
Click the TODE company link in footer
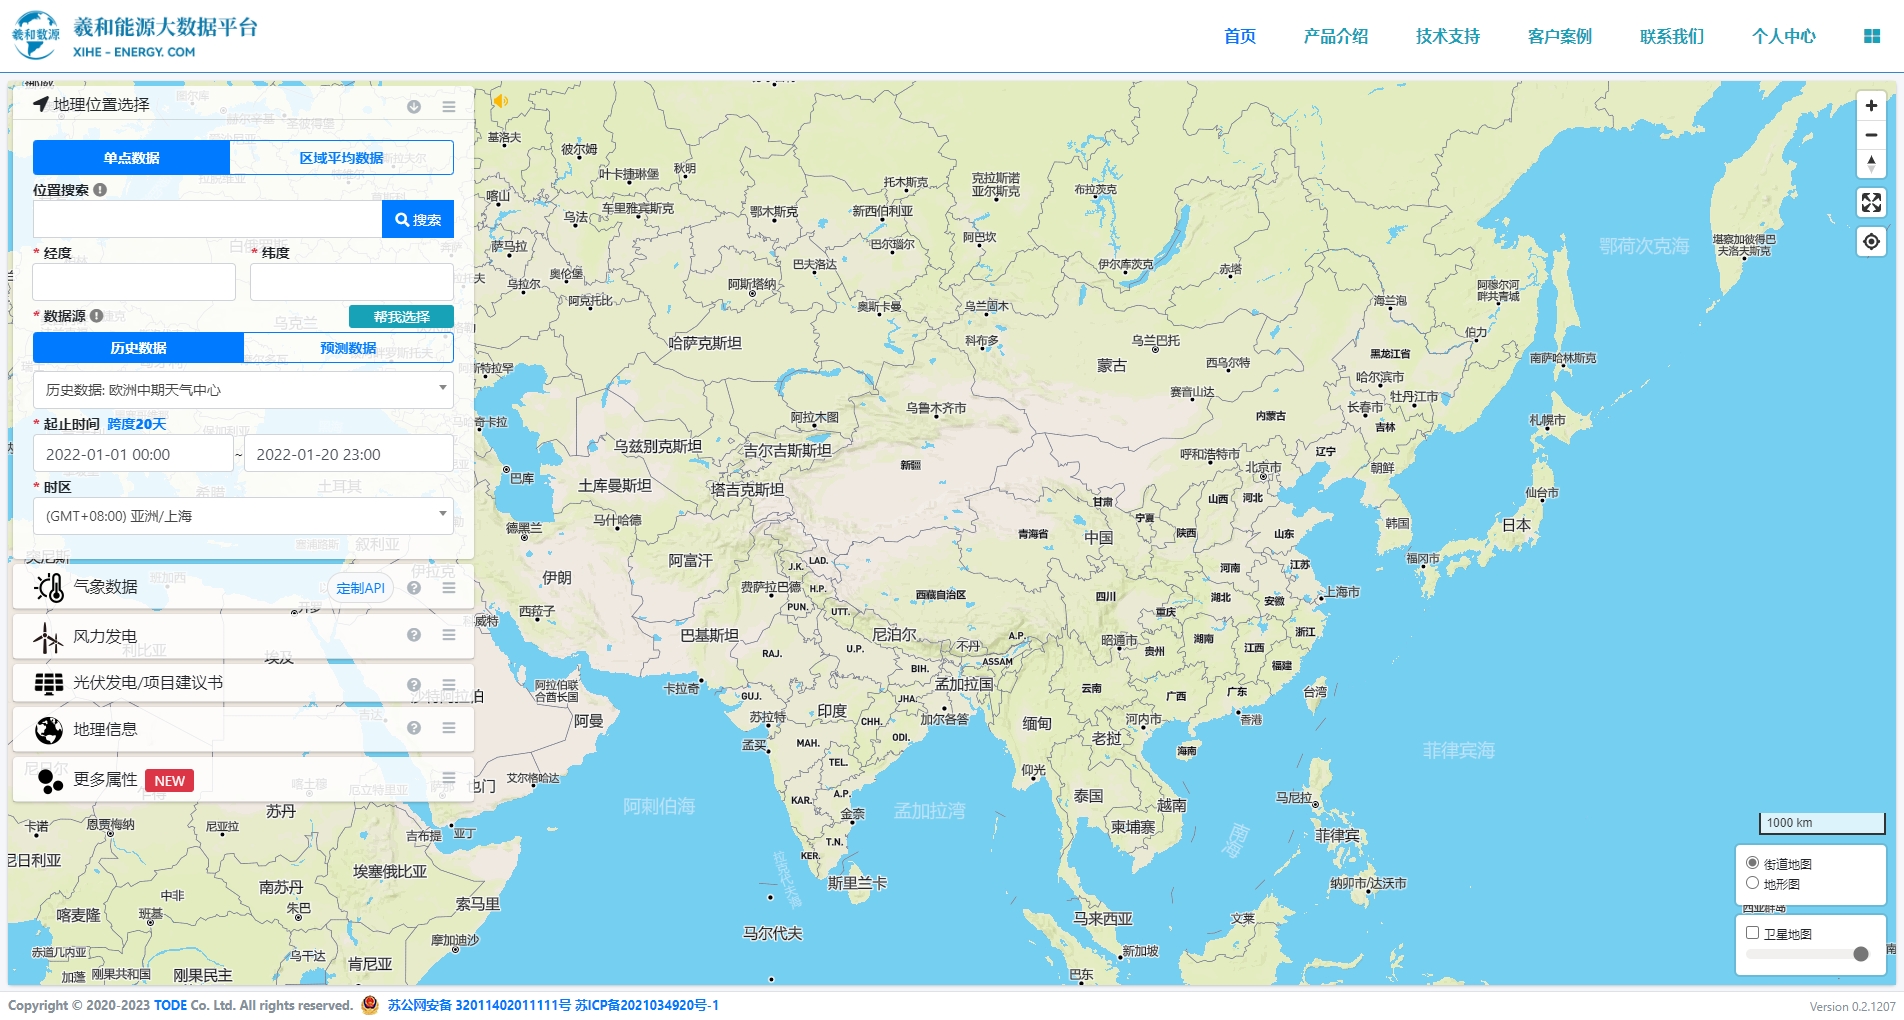(171, 1005)
